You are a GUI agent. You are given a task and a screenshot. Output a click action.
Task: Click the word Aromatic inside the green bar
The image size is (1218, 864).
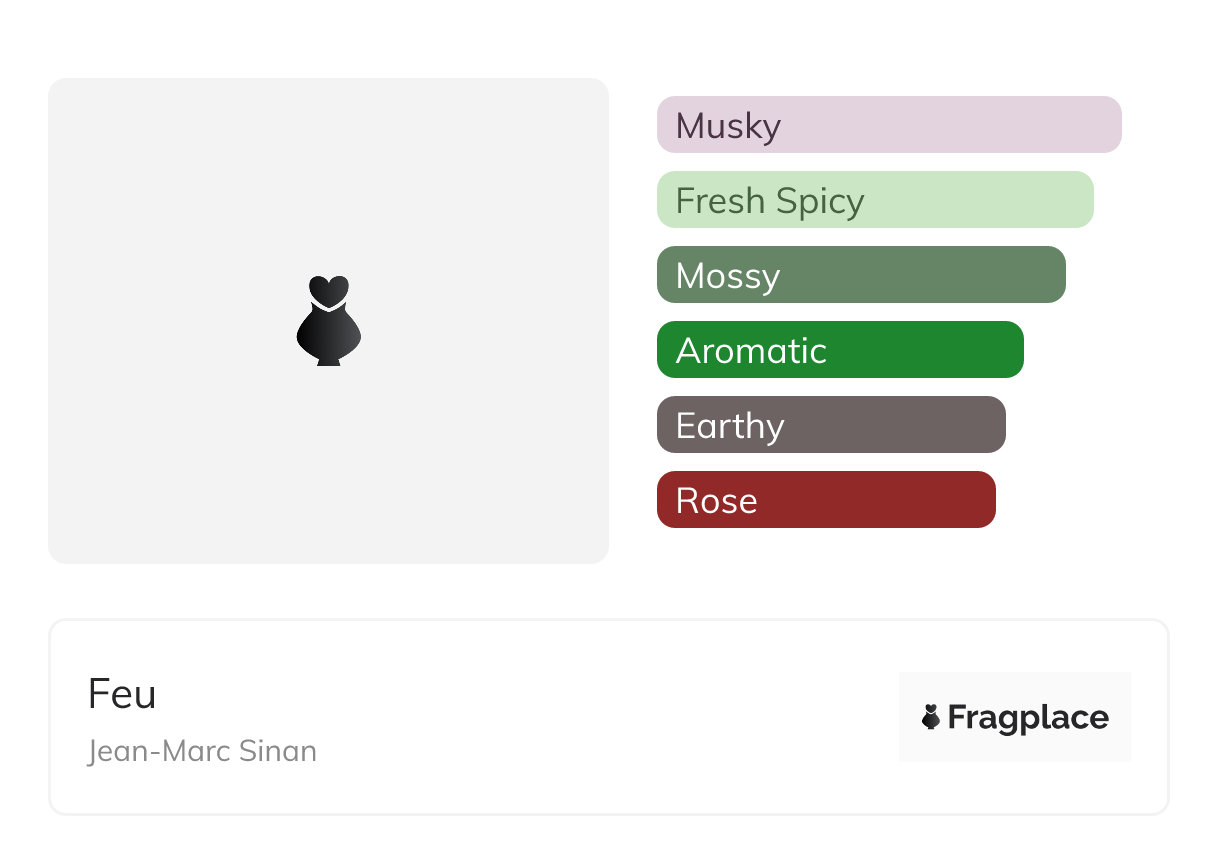click(751, 350)
